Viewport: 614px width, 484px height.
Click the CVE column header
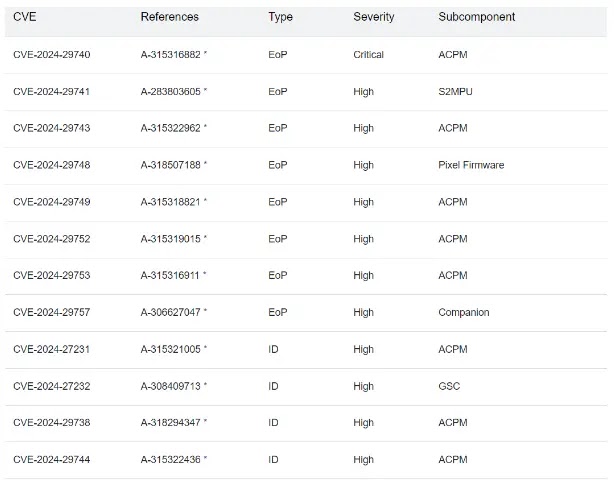(x=25, y=17)
